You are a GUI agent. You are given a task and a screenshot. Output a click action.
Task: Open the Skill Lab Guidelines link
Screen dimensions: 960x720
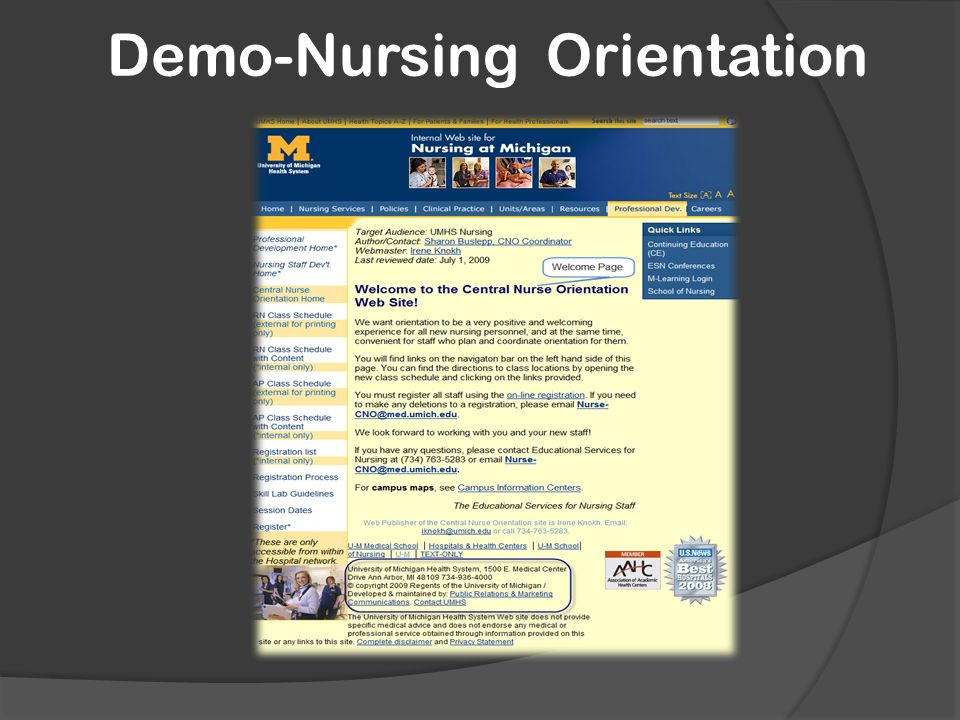294,493
